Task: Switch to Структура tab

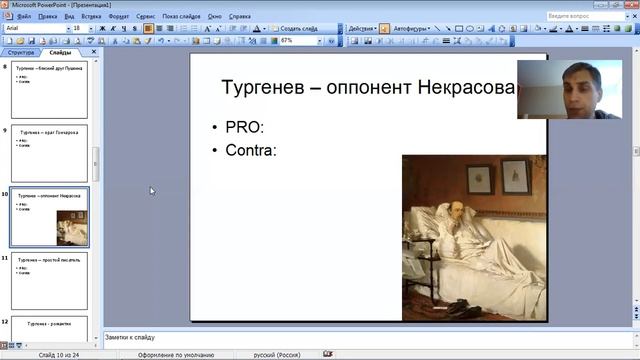Action: [20, 52]
